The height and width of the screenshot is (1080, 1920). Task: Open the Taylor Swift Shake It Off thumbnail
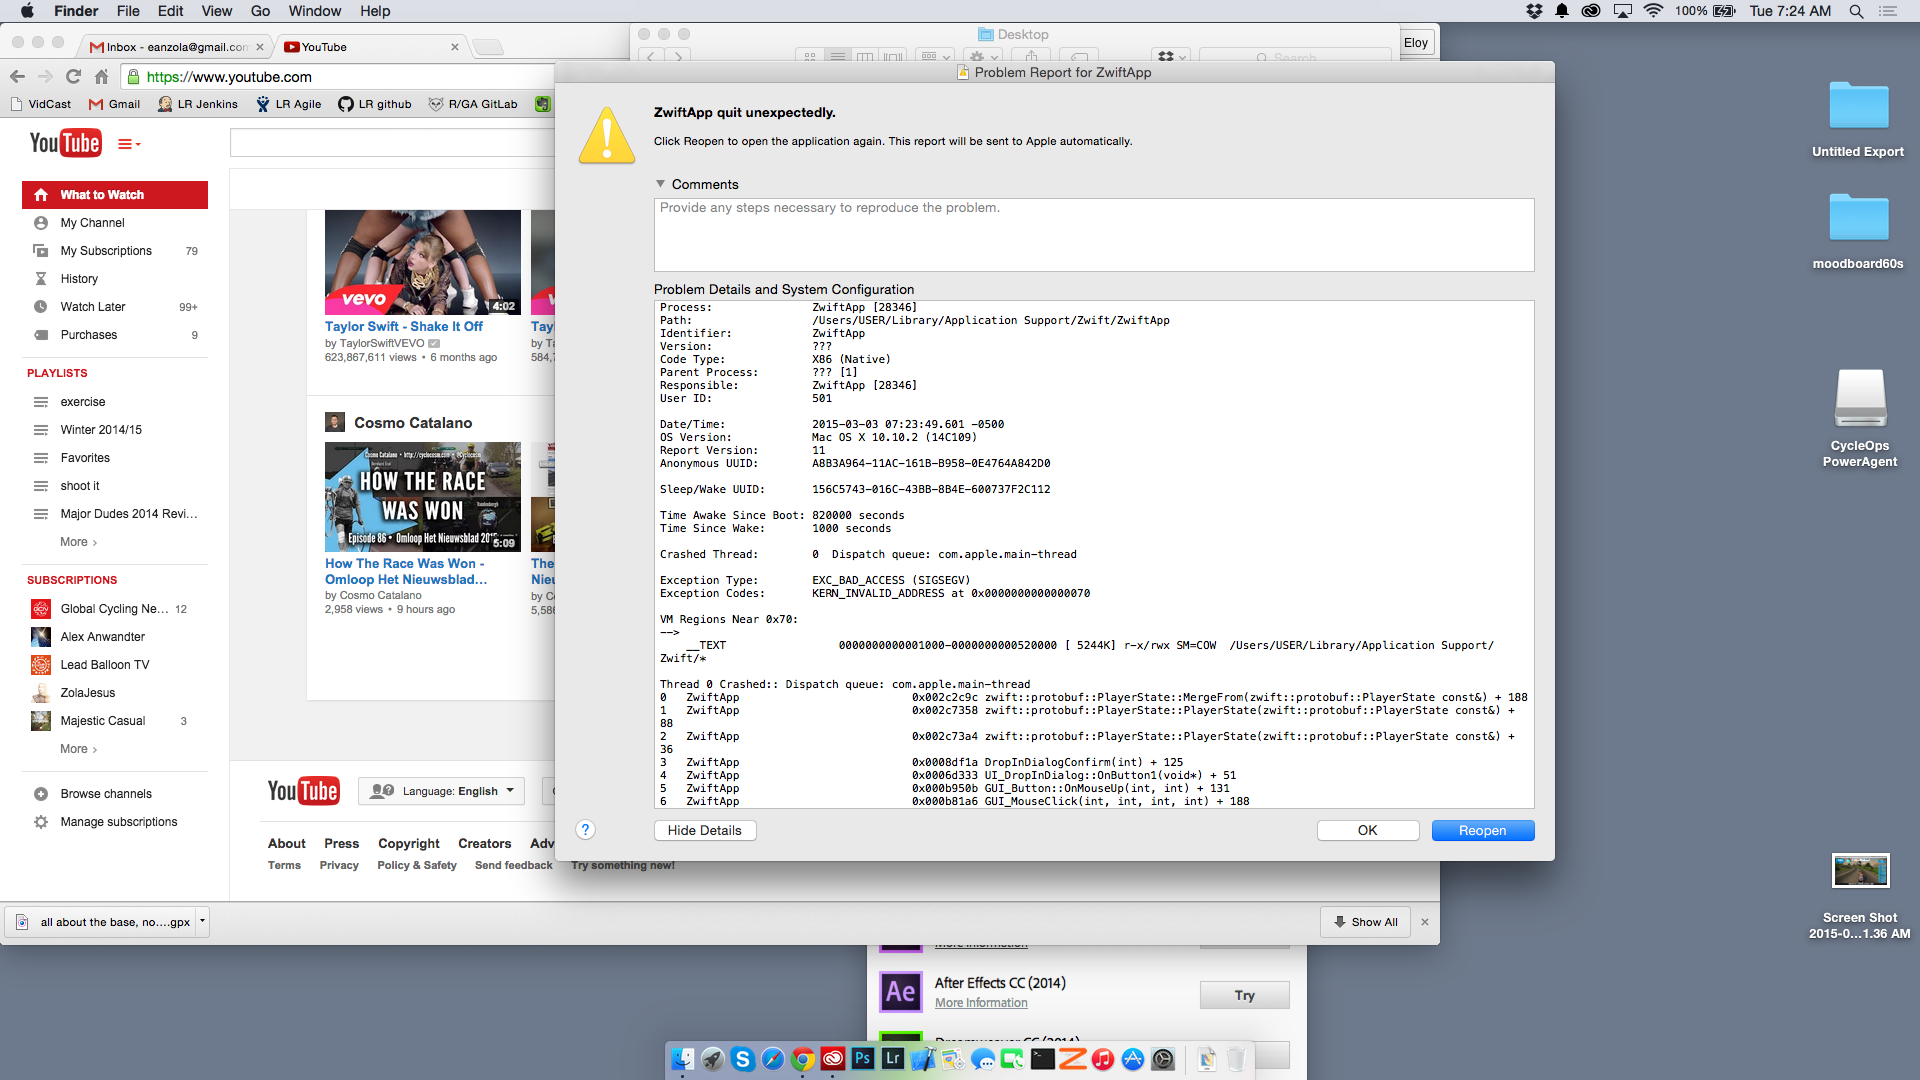pyautogui.click(x=423, y=262)
